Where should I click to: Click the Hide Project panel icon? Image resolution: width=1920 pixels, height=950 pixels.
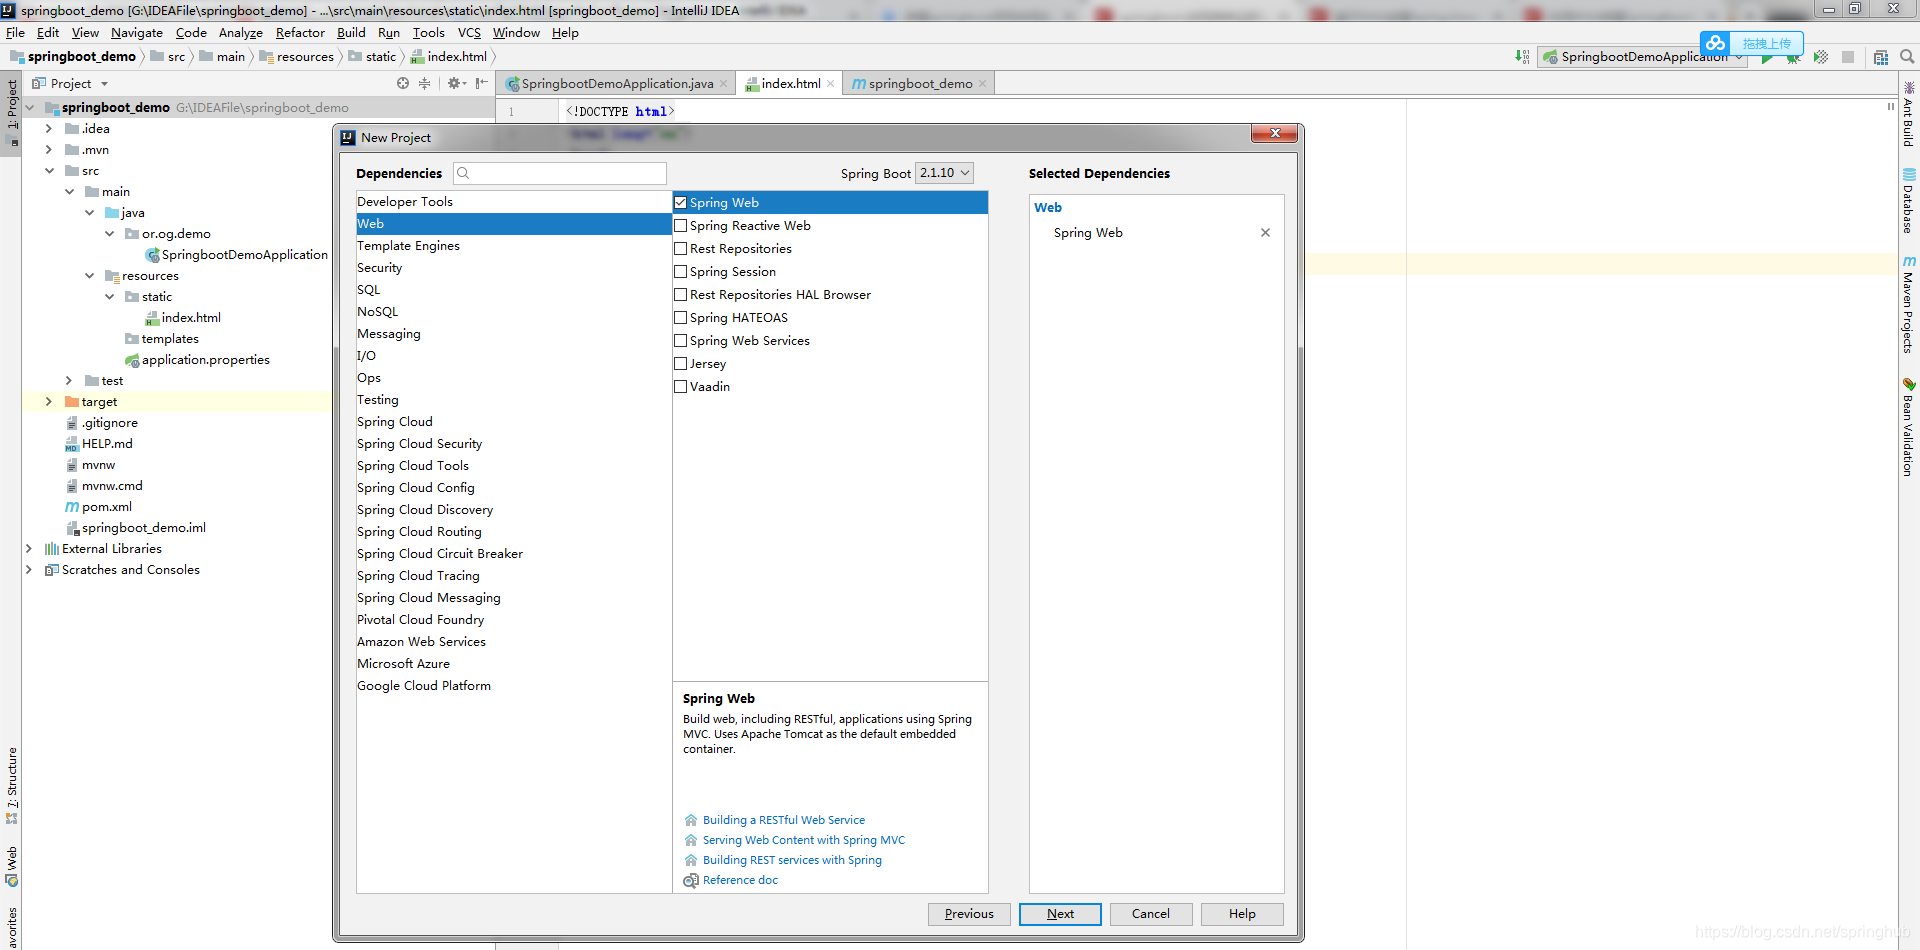click(x=481, y=83)
